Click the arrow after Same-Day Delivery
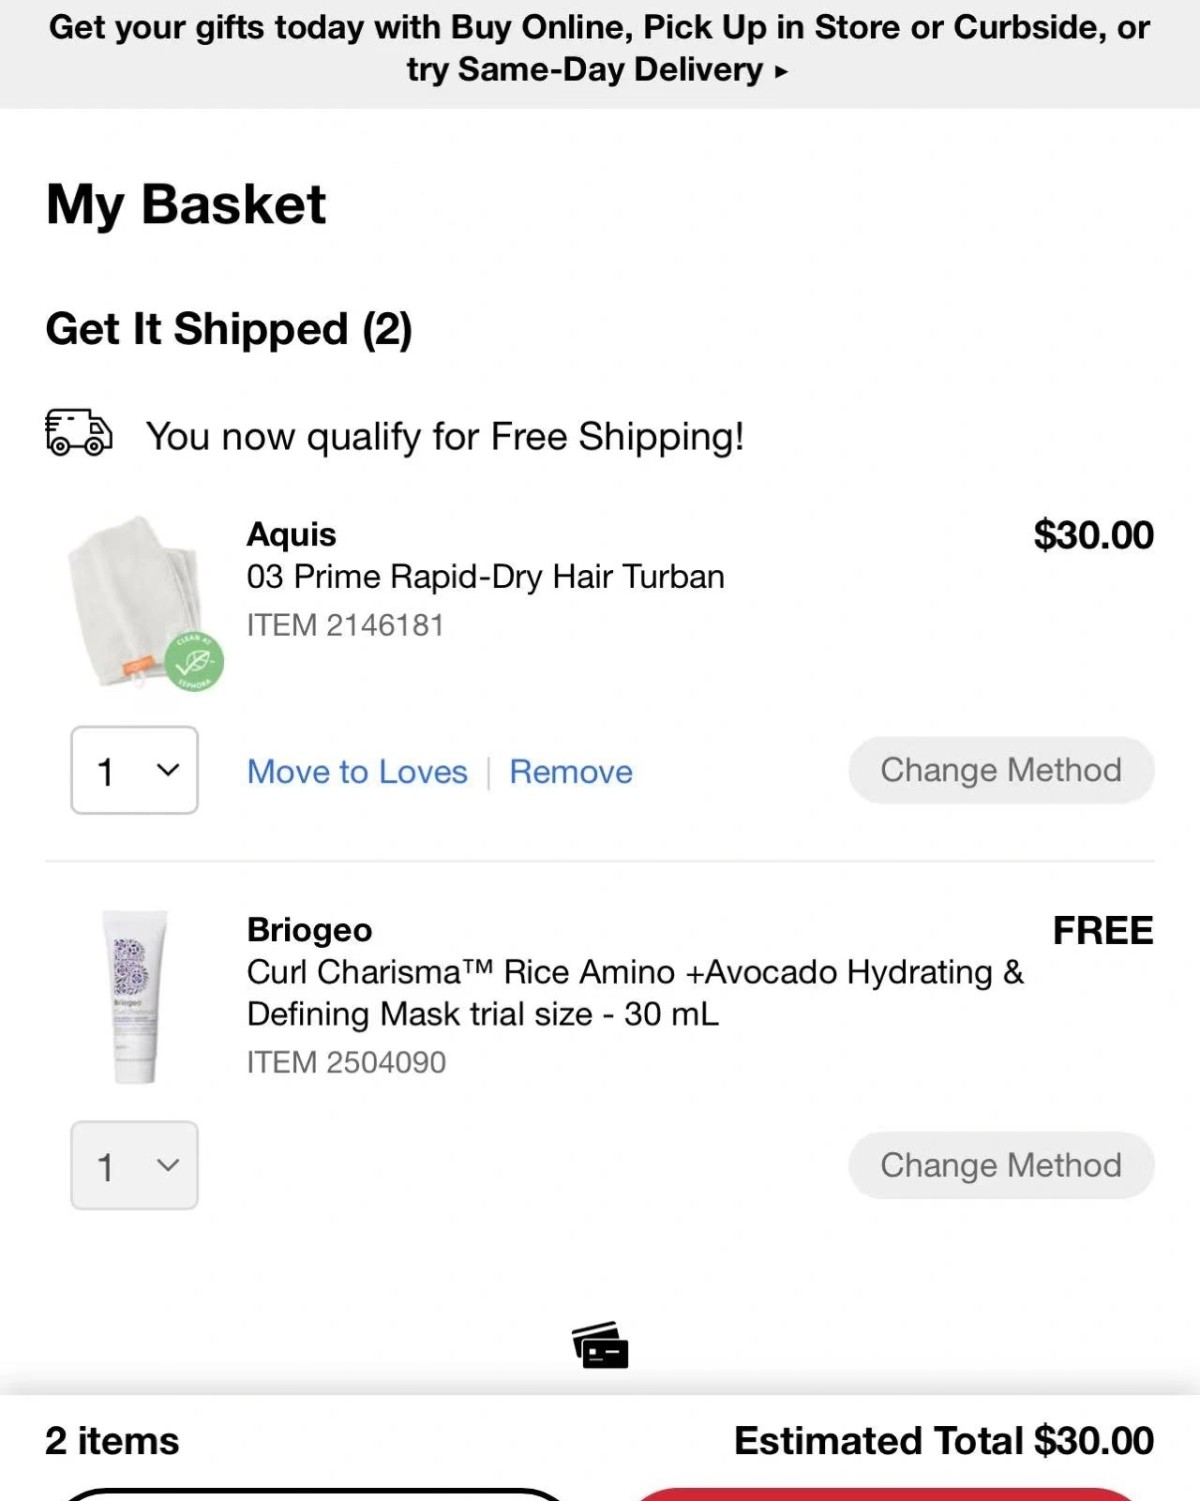The image size is (1200, 1501). (x=781, y=71)
